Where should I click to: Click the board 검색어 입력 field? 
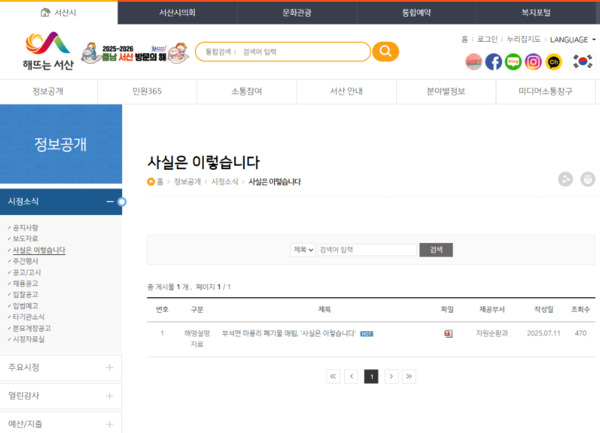(367, 250)
